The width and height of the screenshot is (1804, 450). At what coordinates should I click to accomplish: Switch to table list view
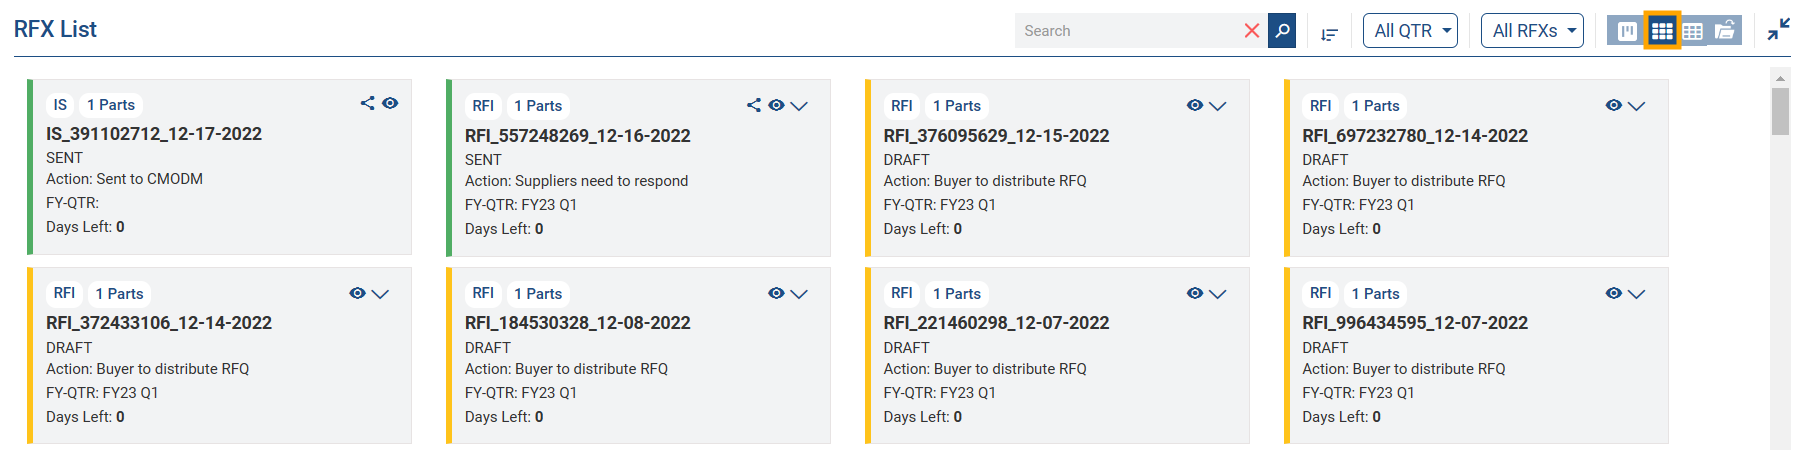[1692, 32]
